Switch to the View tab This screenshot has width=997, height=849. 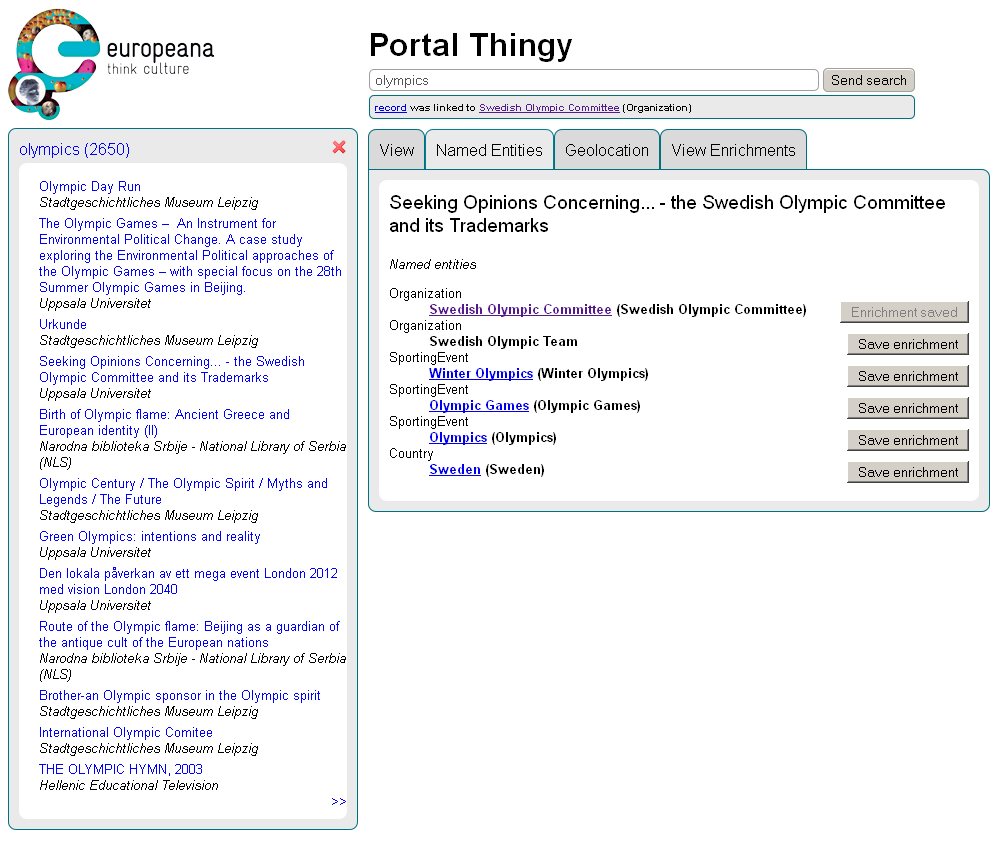point(396,151)
